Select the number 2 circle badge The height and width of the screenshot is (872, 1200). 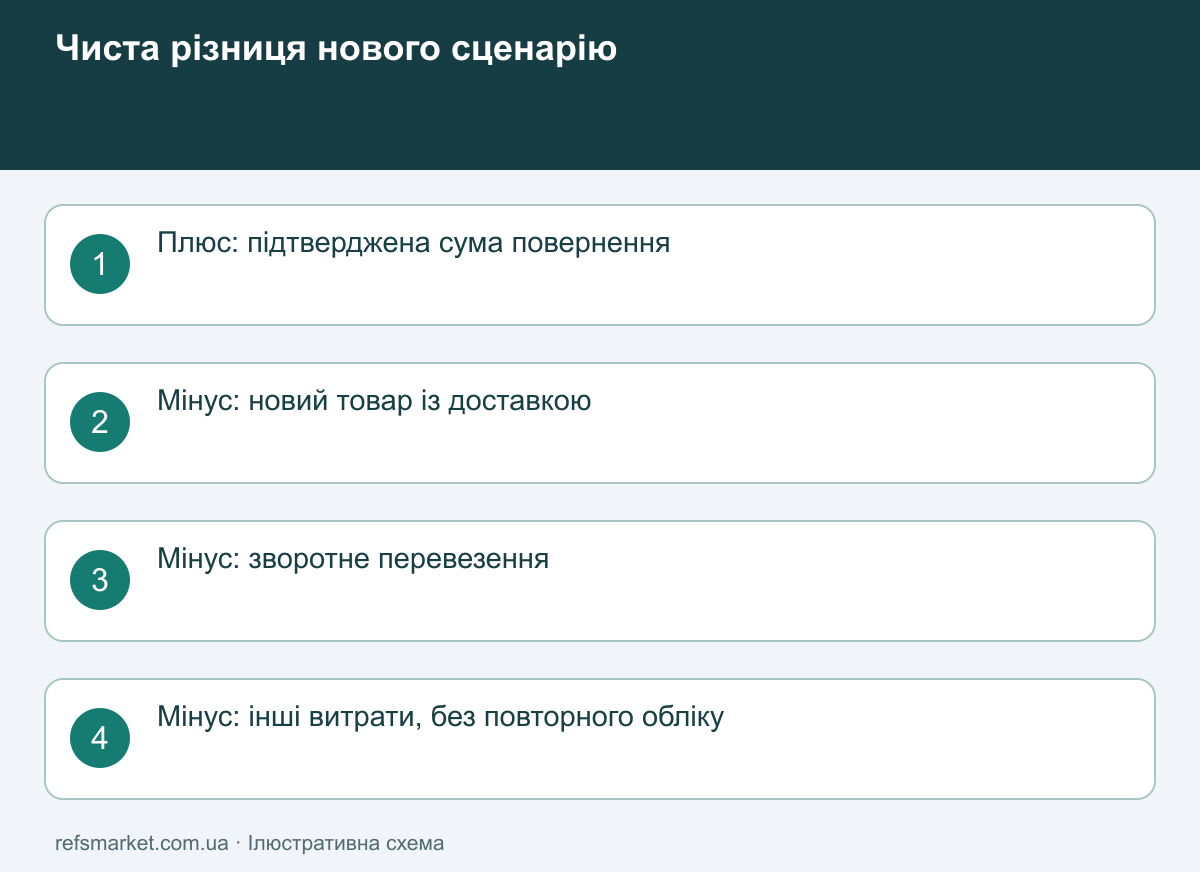100,422
